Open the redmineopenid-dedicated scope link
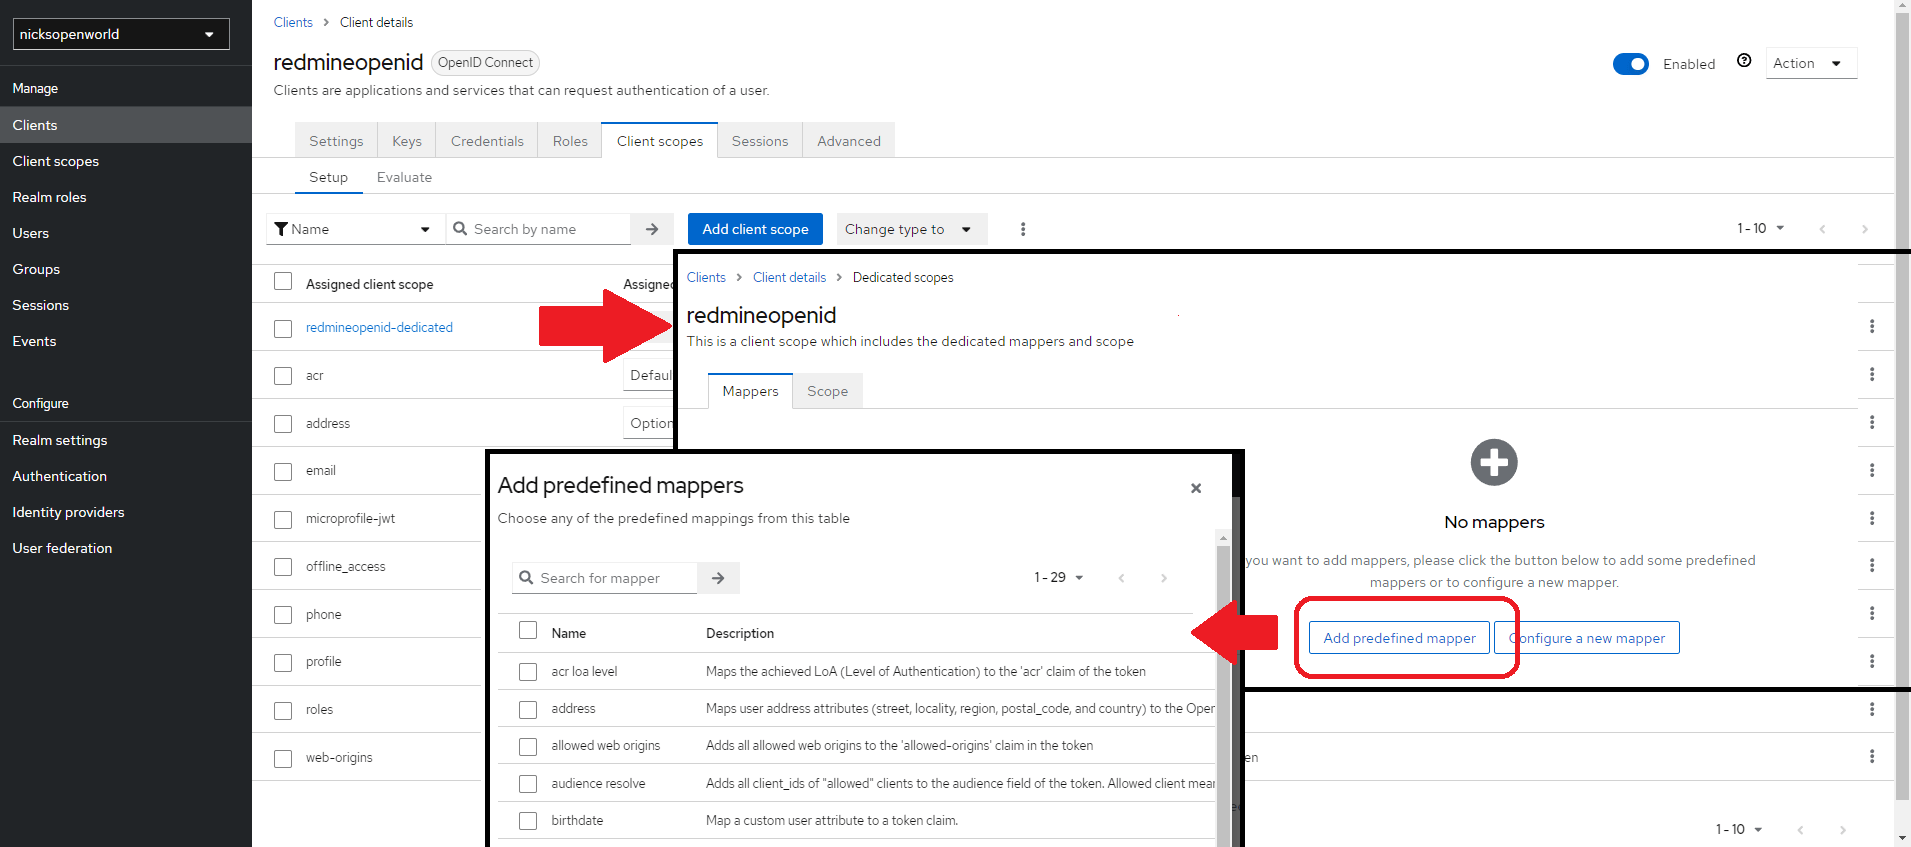The height and width of the screenshot is (847, 1911). (x=379, y=327)
